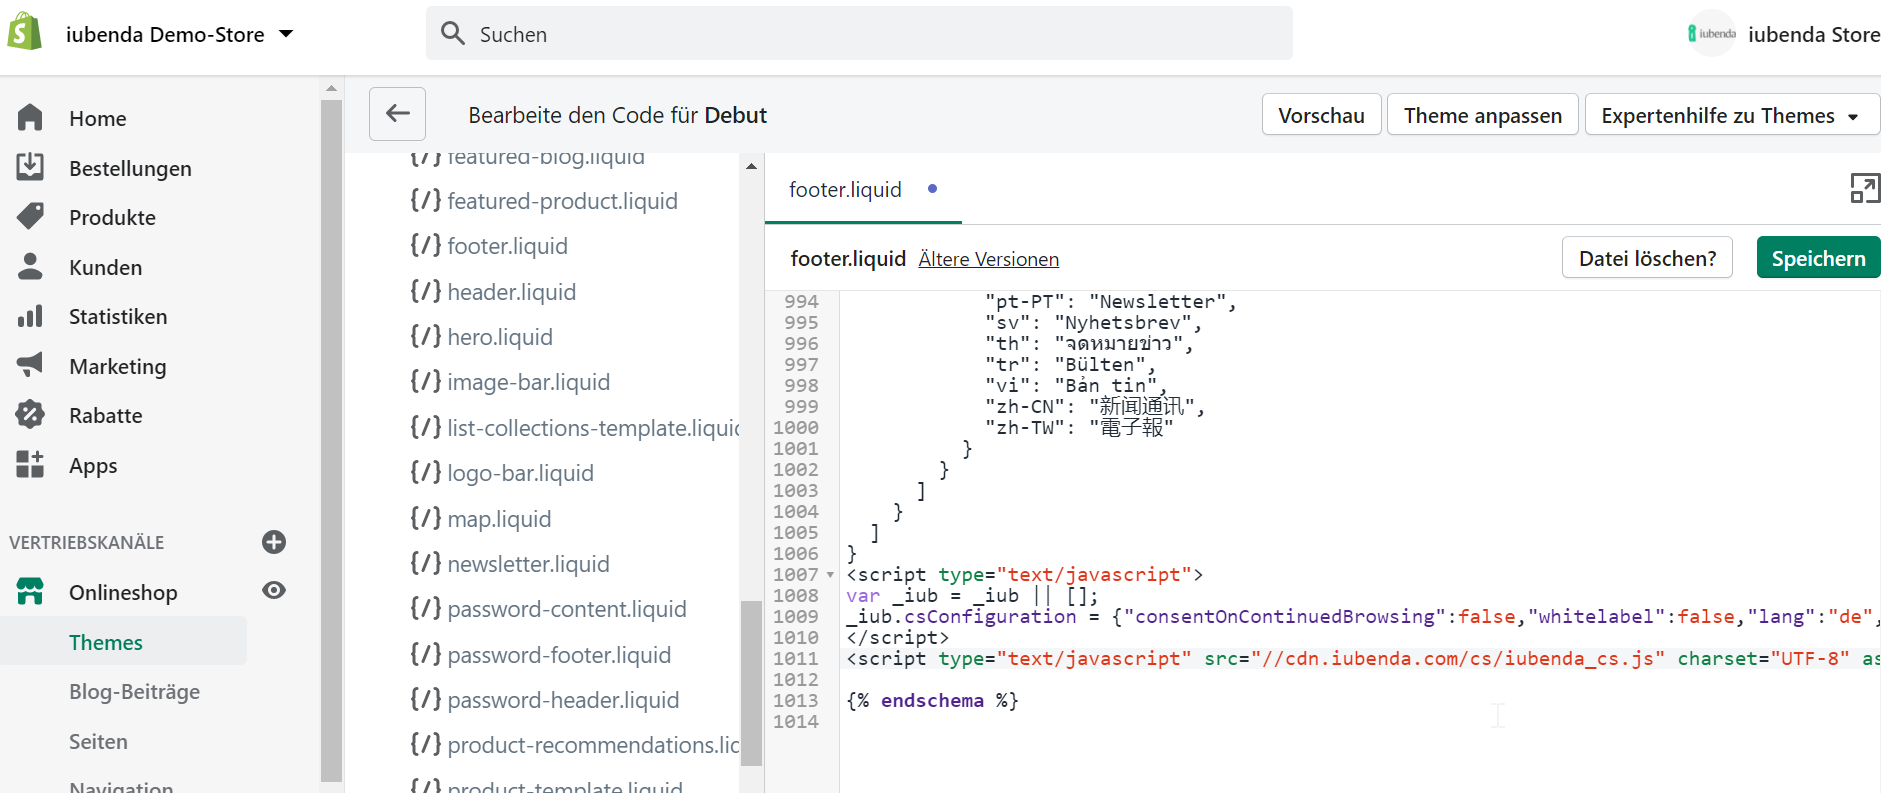This screenshot has width=1881, height=793.
Task: Click the Produkte tag icon
Action: [x=30, y=217]
